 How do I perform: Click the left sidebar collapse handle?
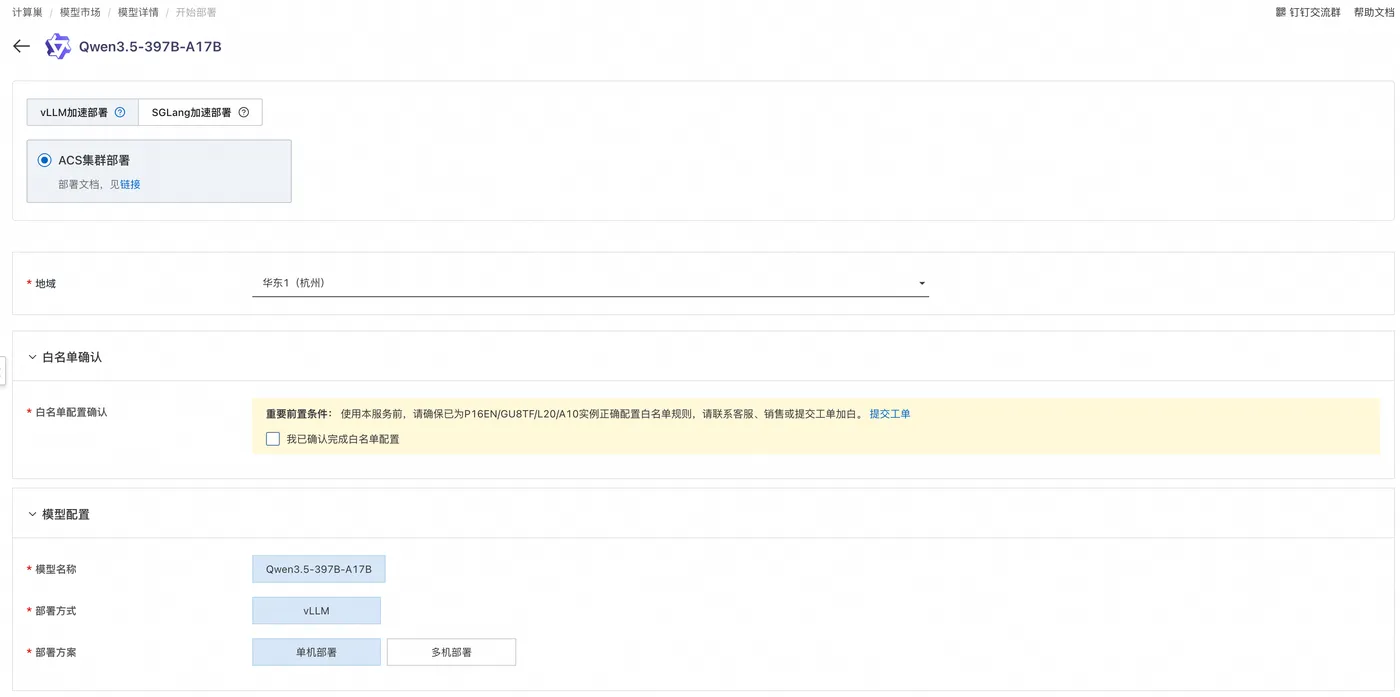pos(3,371)
